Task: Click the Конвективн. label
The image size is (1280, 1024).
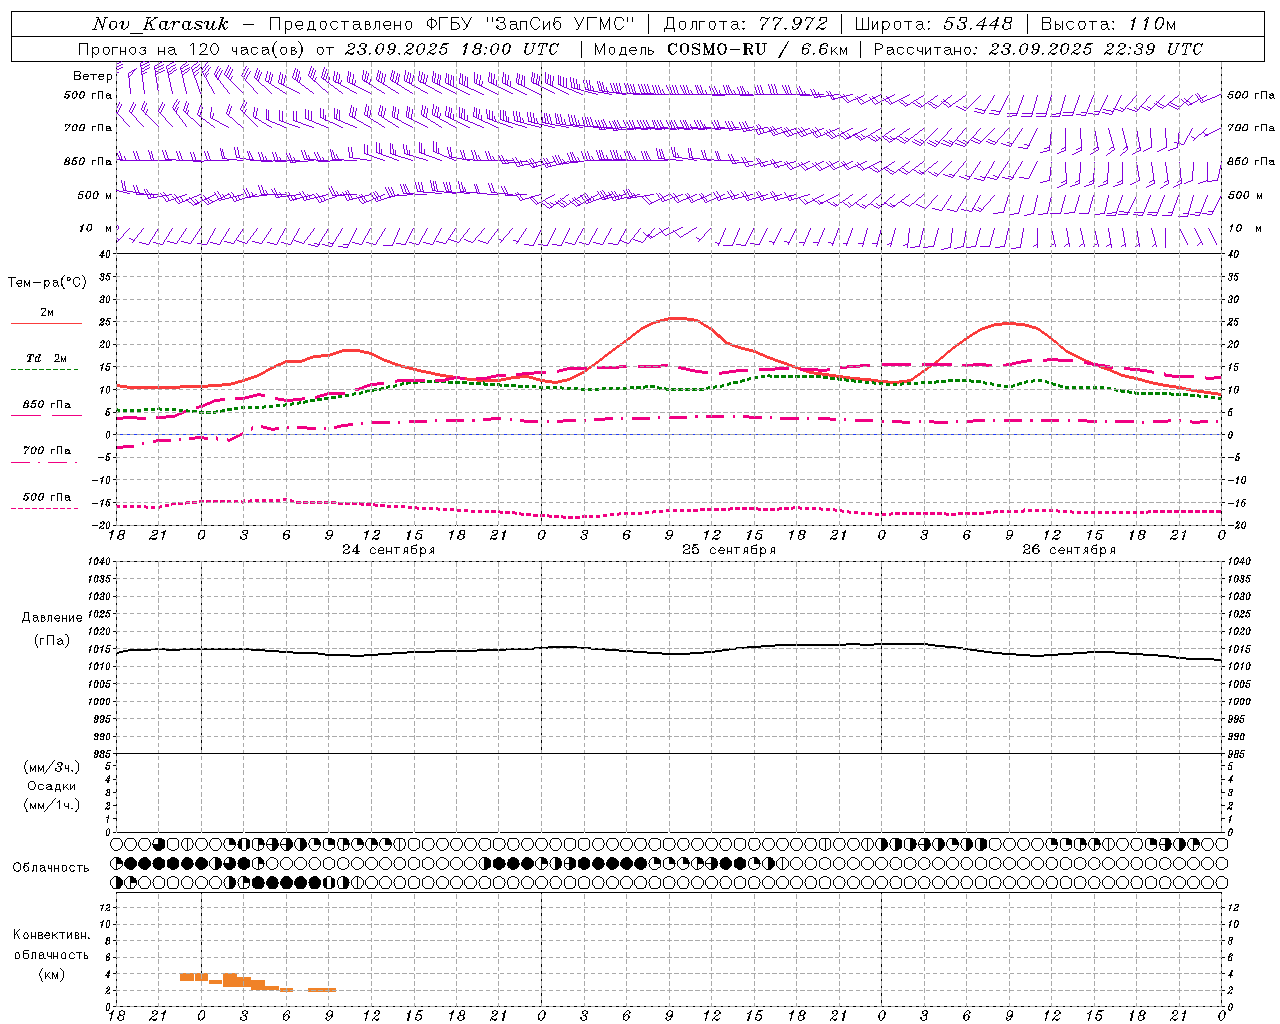Action: pyautogui.click(x=52, y=935)
